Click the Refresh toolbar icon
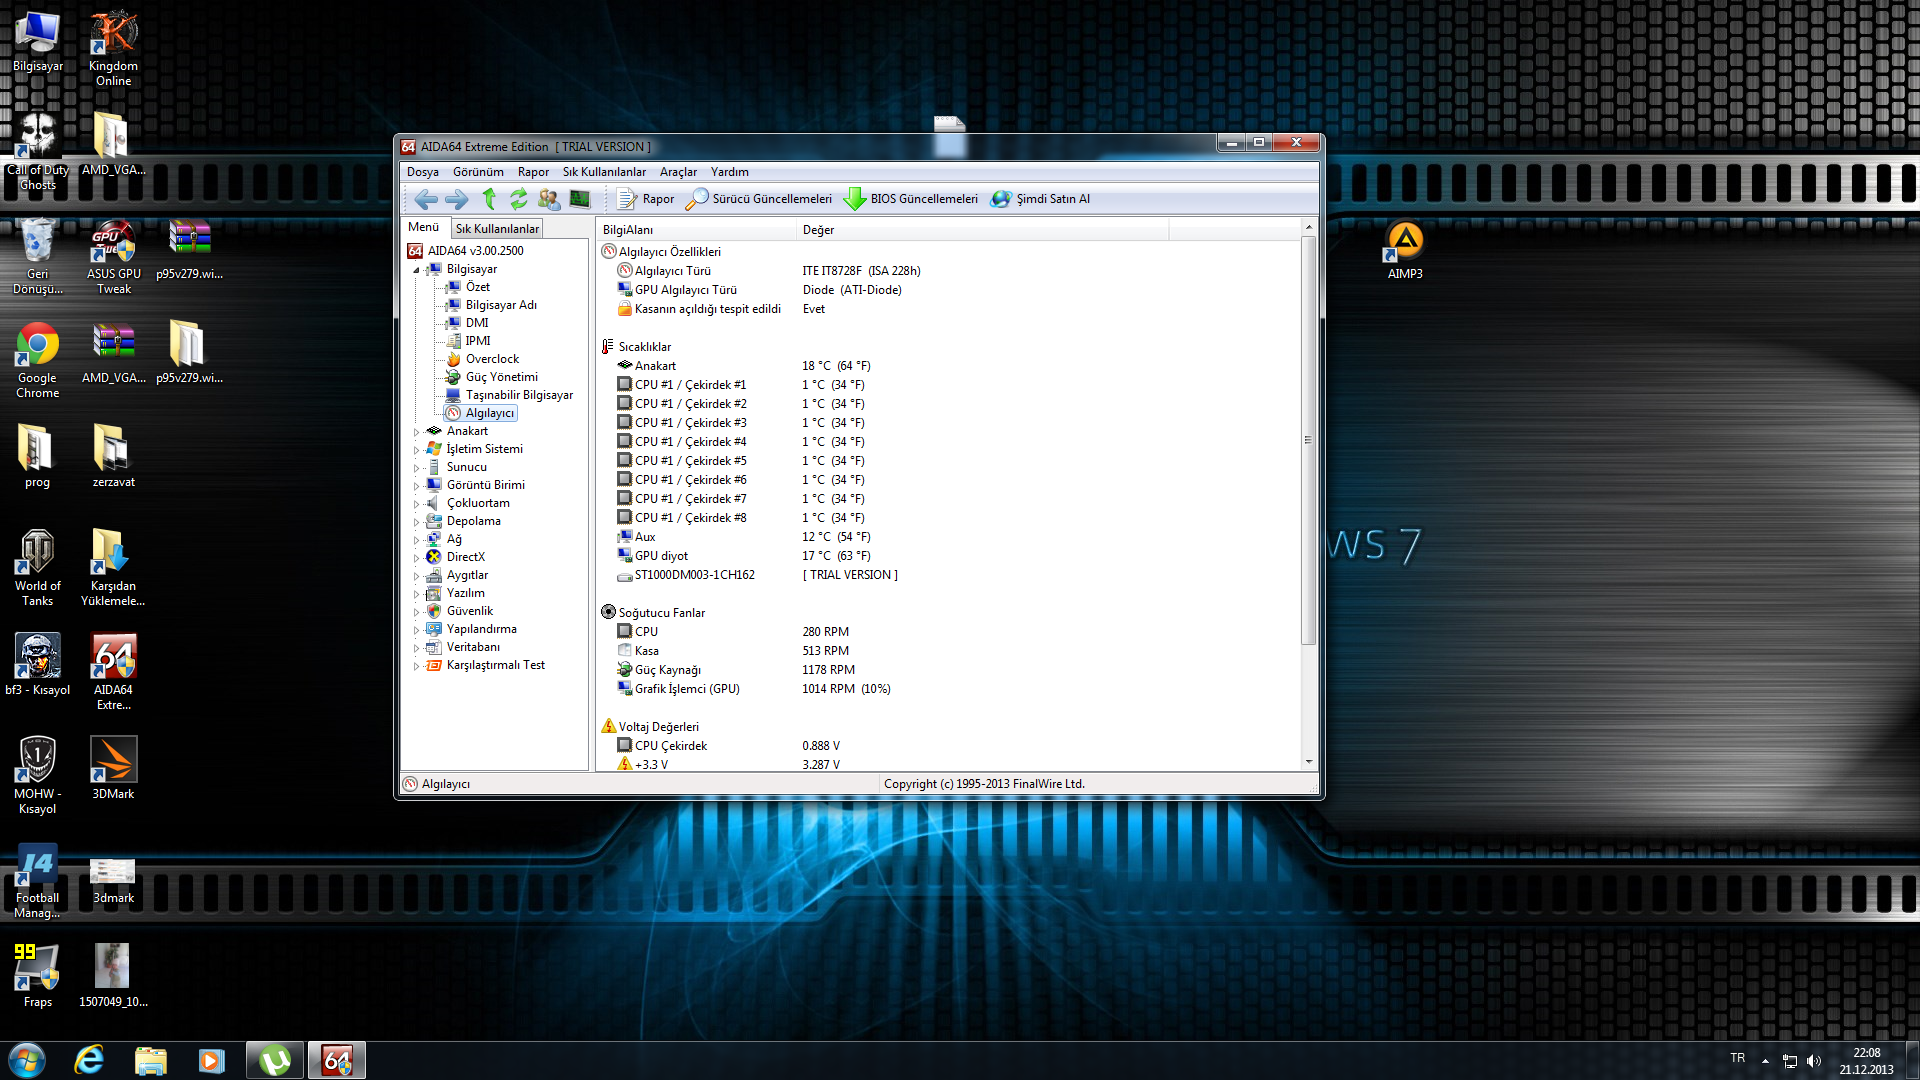1920x1080 pixels. [518, 199]
